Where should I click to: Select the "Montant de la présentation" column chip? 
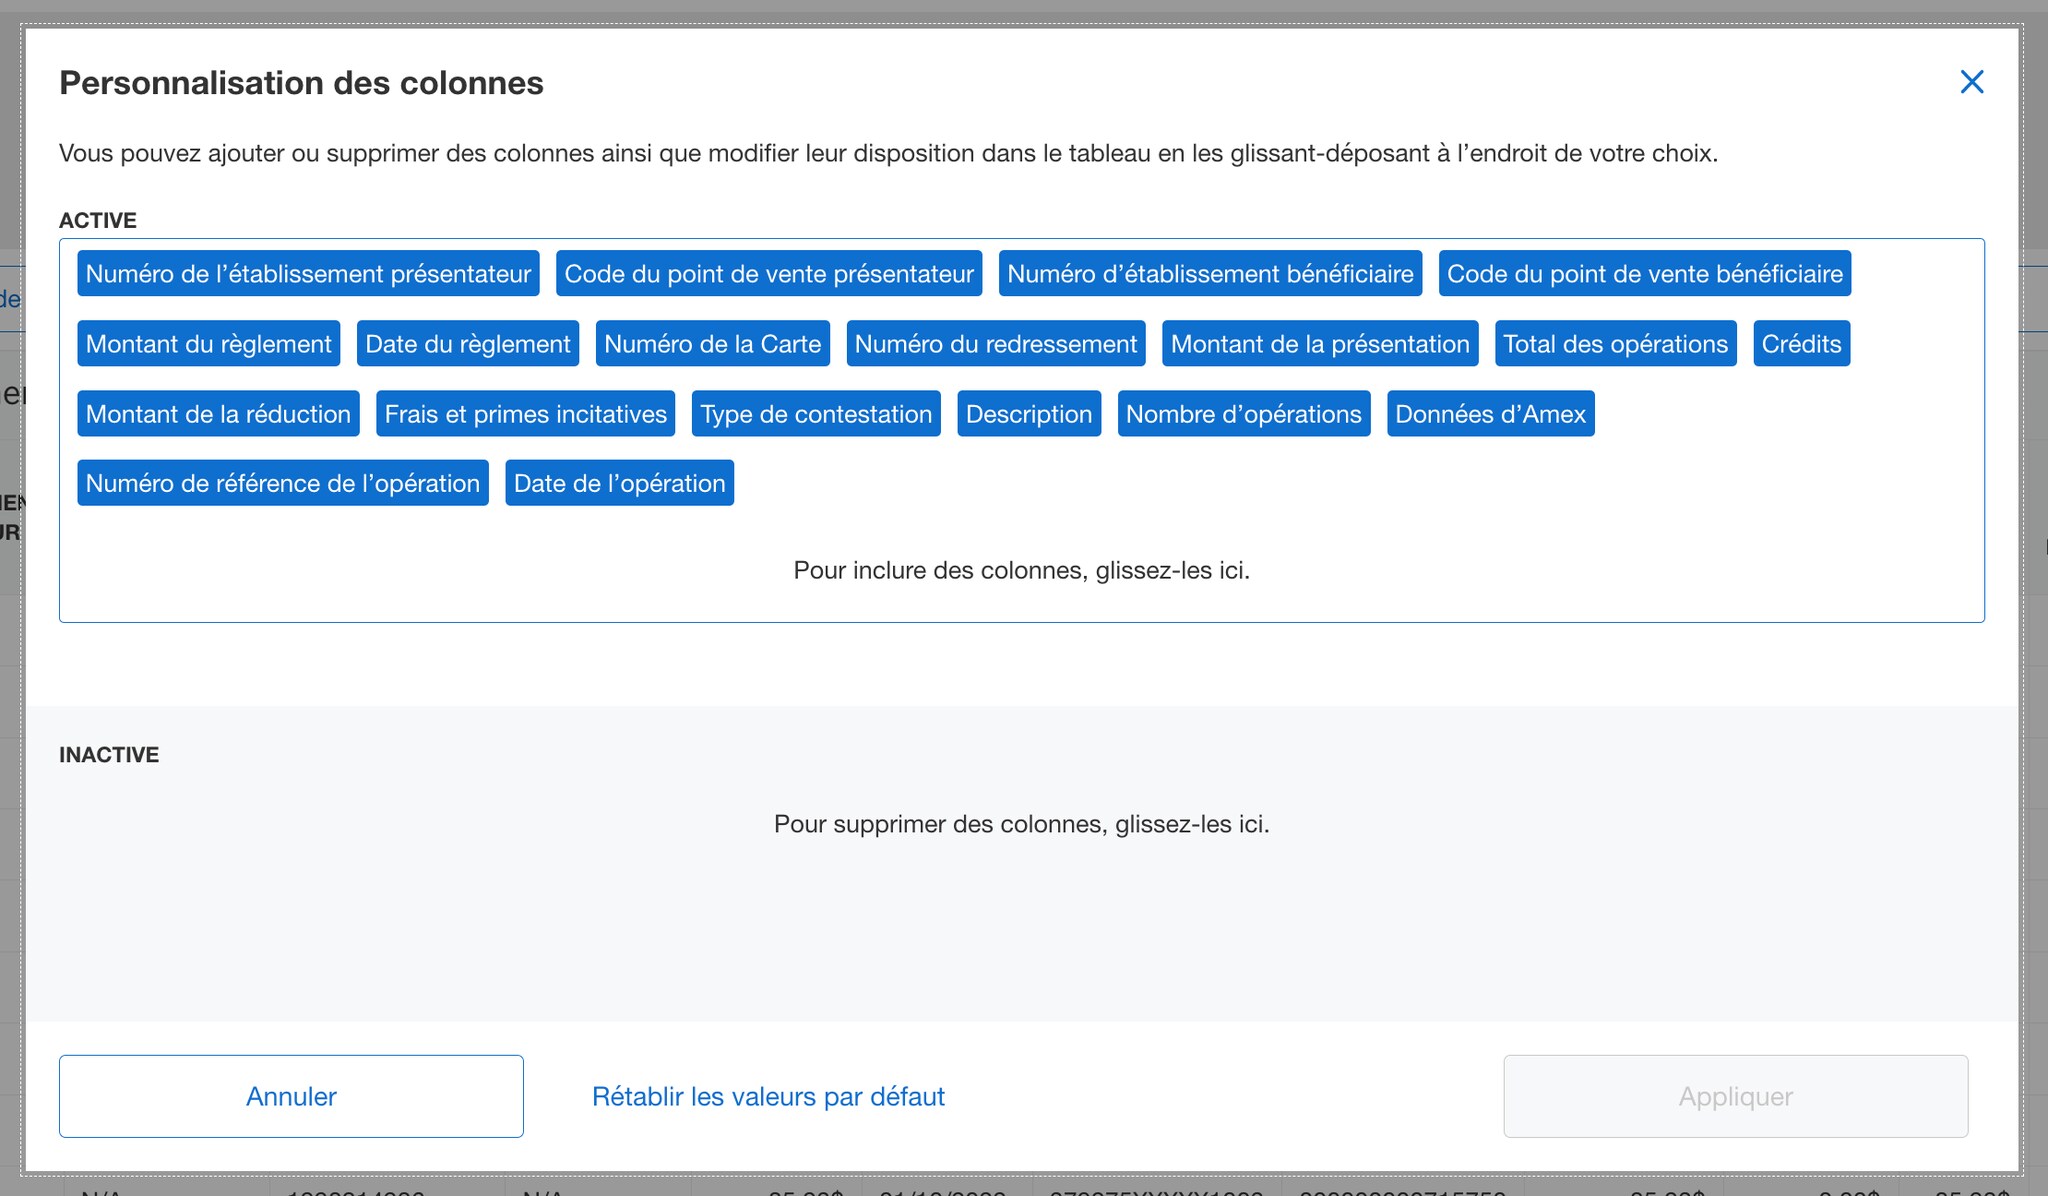[1320, 344]
